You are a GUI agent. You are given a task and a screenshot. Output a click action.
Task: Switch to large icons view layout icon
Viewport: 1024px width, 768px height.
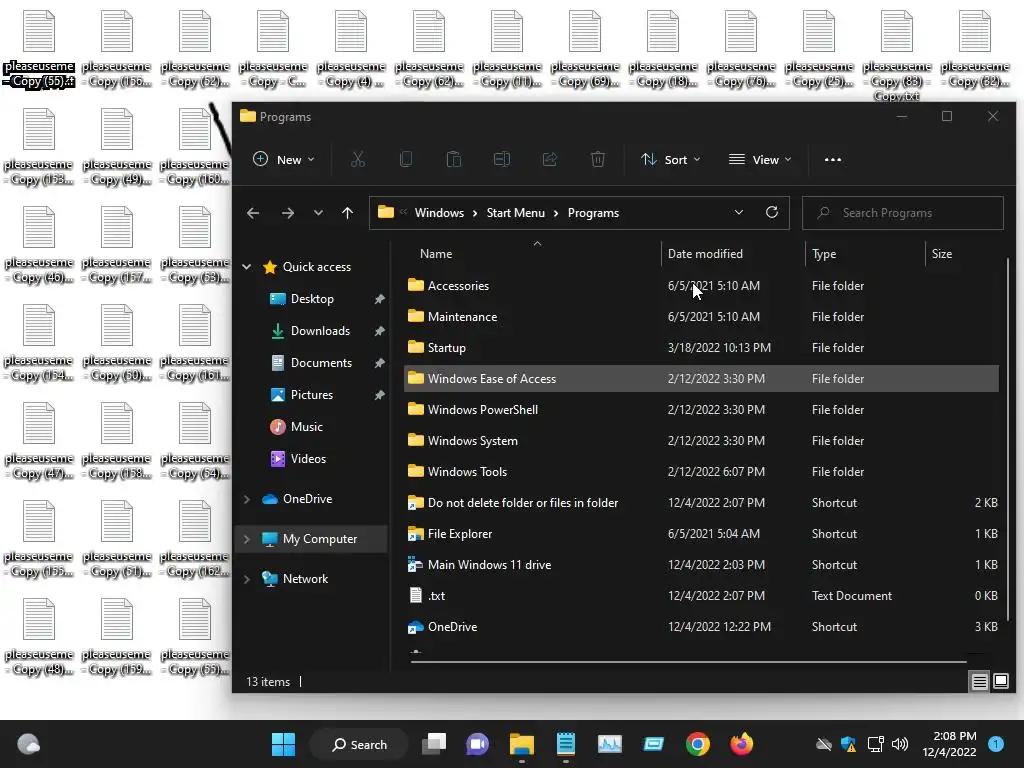point(1000,682)
